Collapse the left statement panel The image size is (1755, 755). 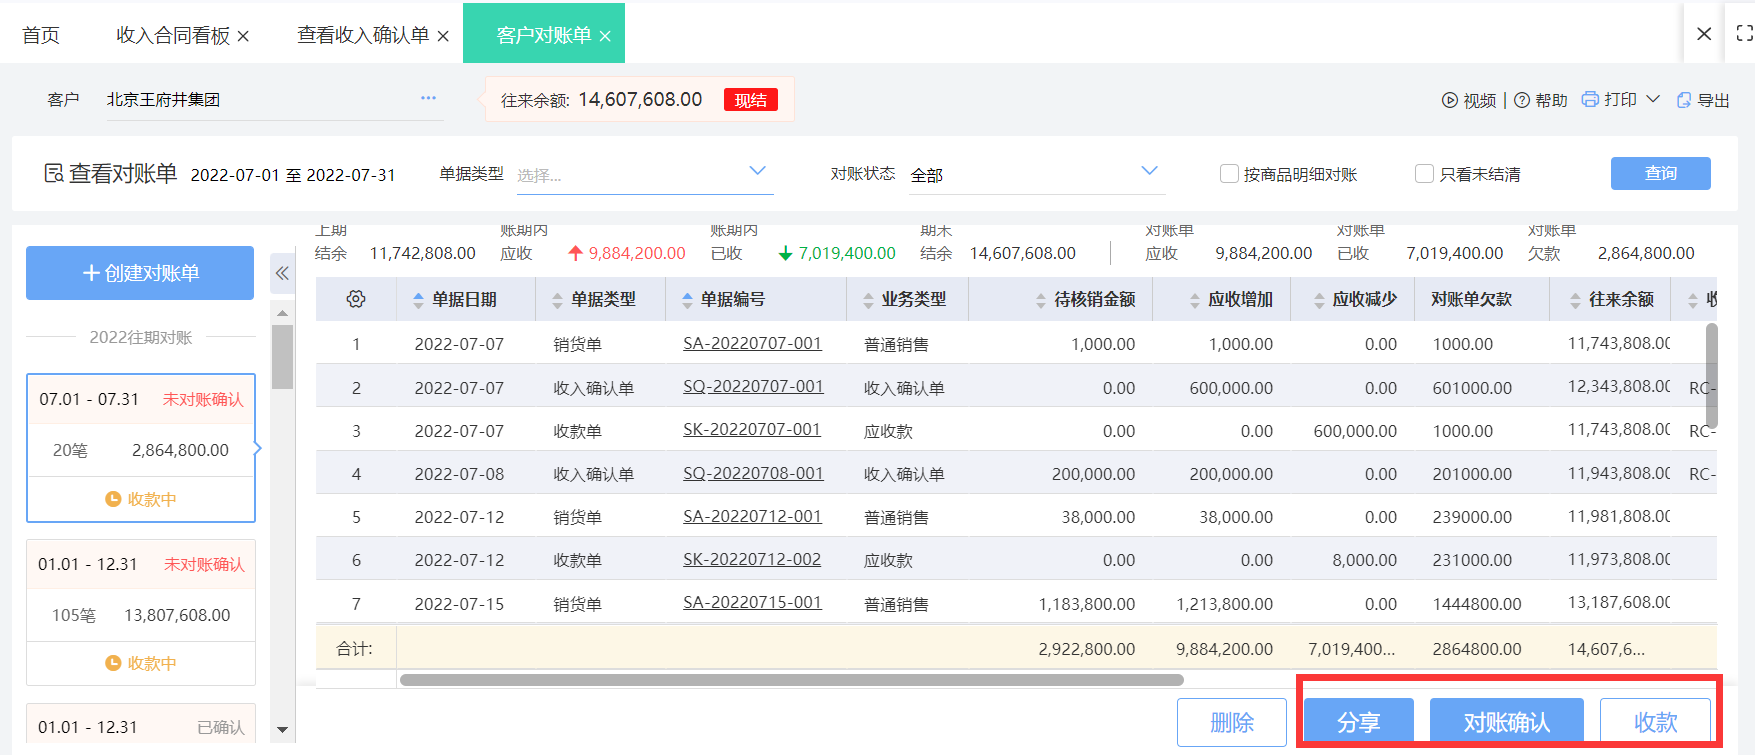pyautogui.click(x=282, y=273)
